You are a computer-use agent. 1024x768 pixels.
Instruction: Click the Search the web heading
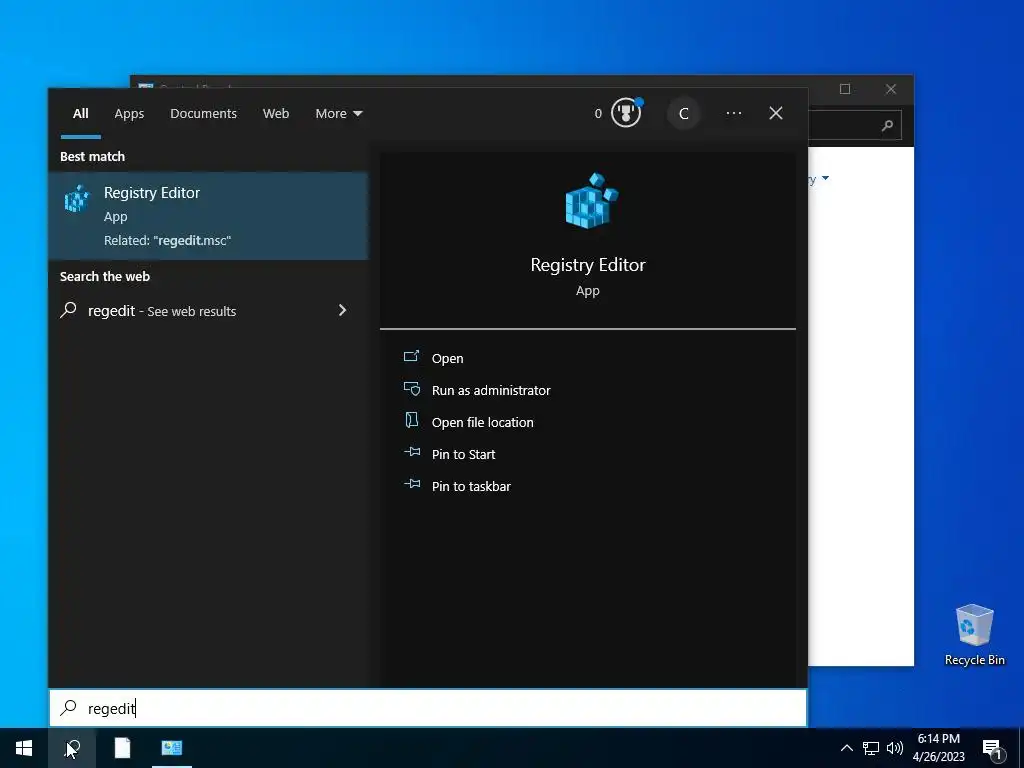(x=104, y=276)
